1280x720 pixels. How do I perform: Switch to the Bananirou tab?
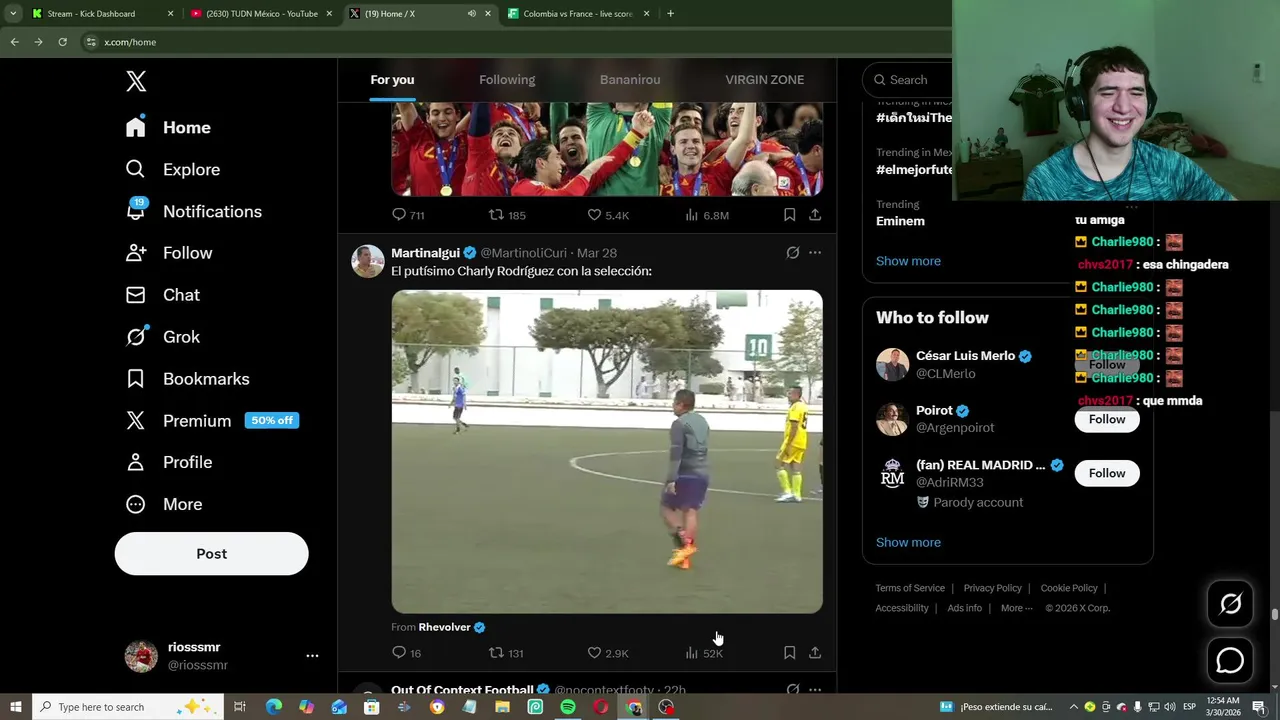[630, 80]
